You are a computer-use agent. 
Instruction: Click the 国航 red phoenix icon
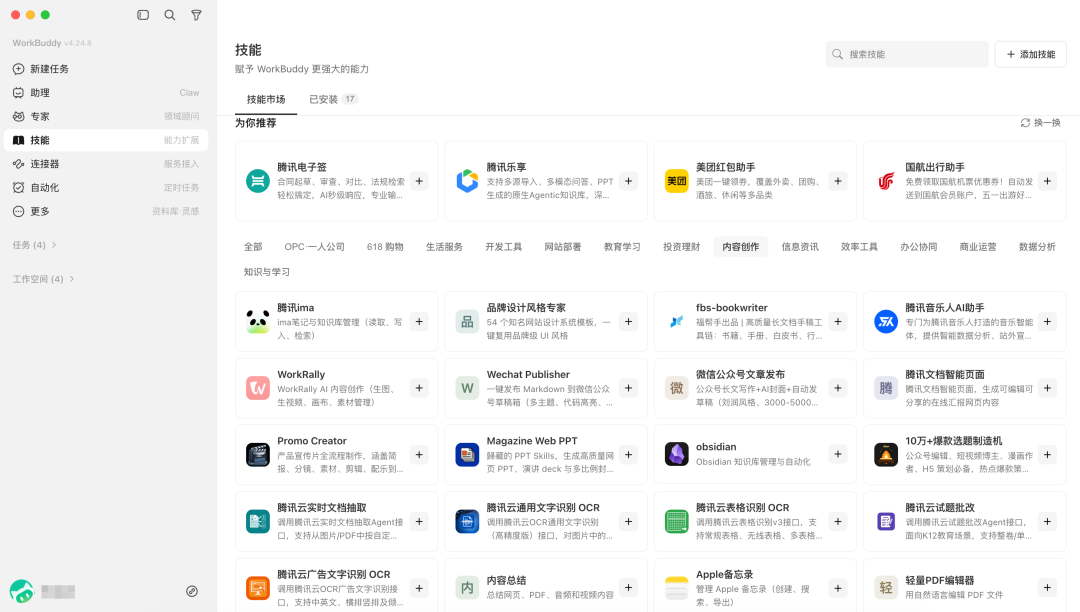pyautogui.click(x=886, y=181)
